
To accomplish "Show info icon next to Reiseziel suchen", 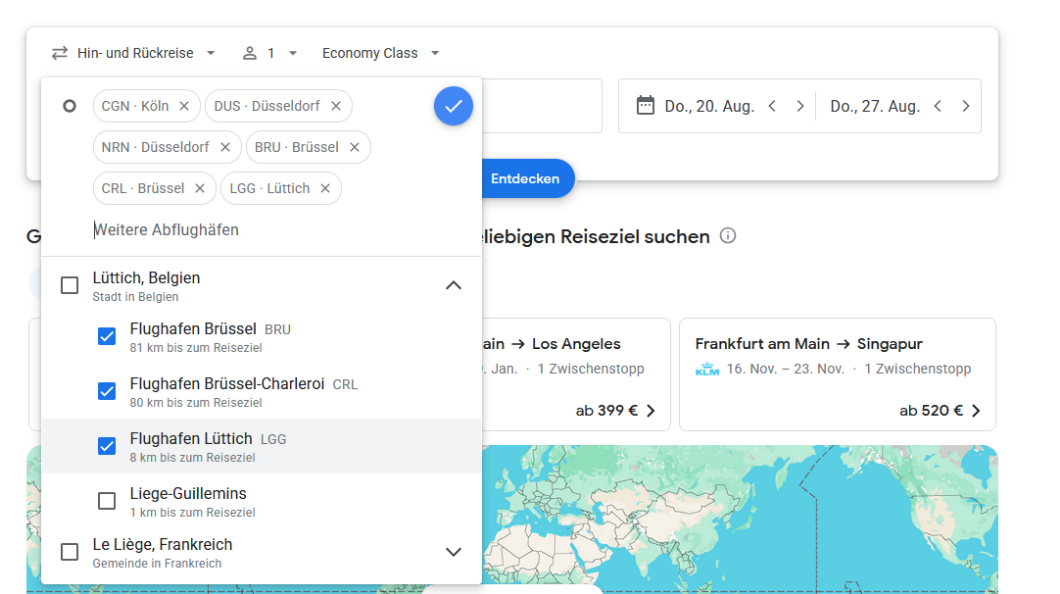I will 728,236.
